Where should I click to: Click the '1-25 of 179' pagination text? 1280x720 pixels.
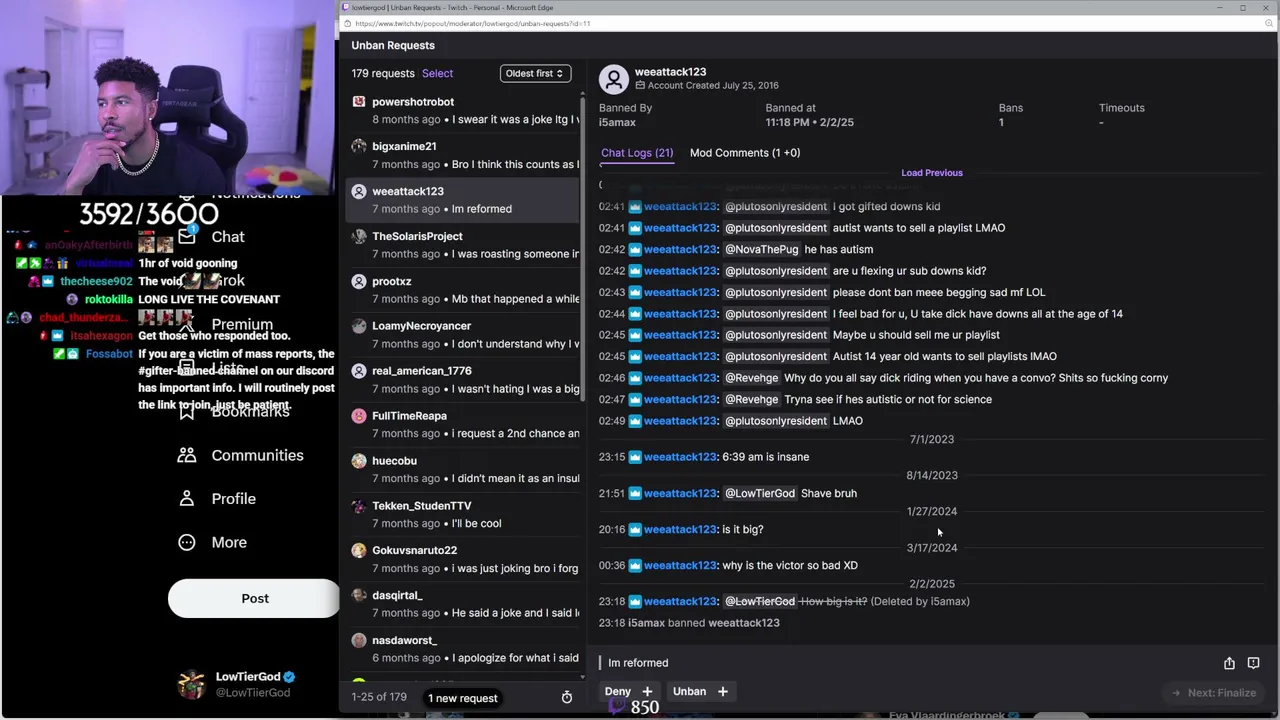point(379,697)
